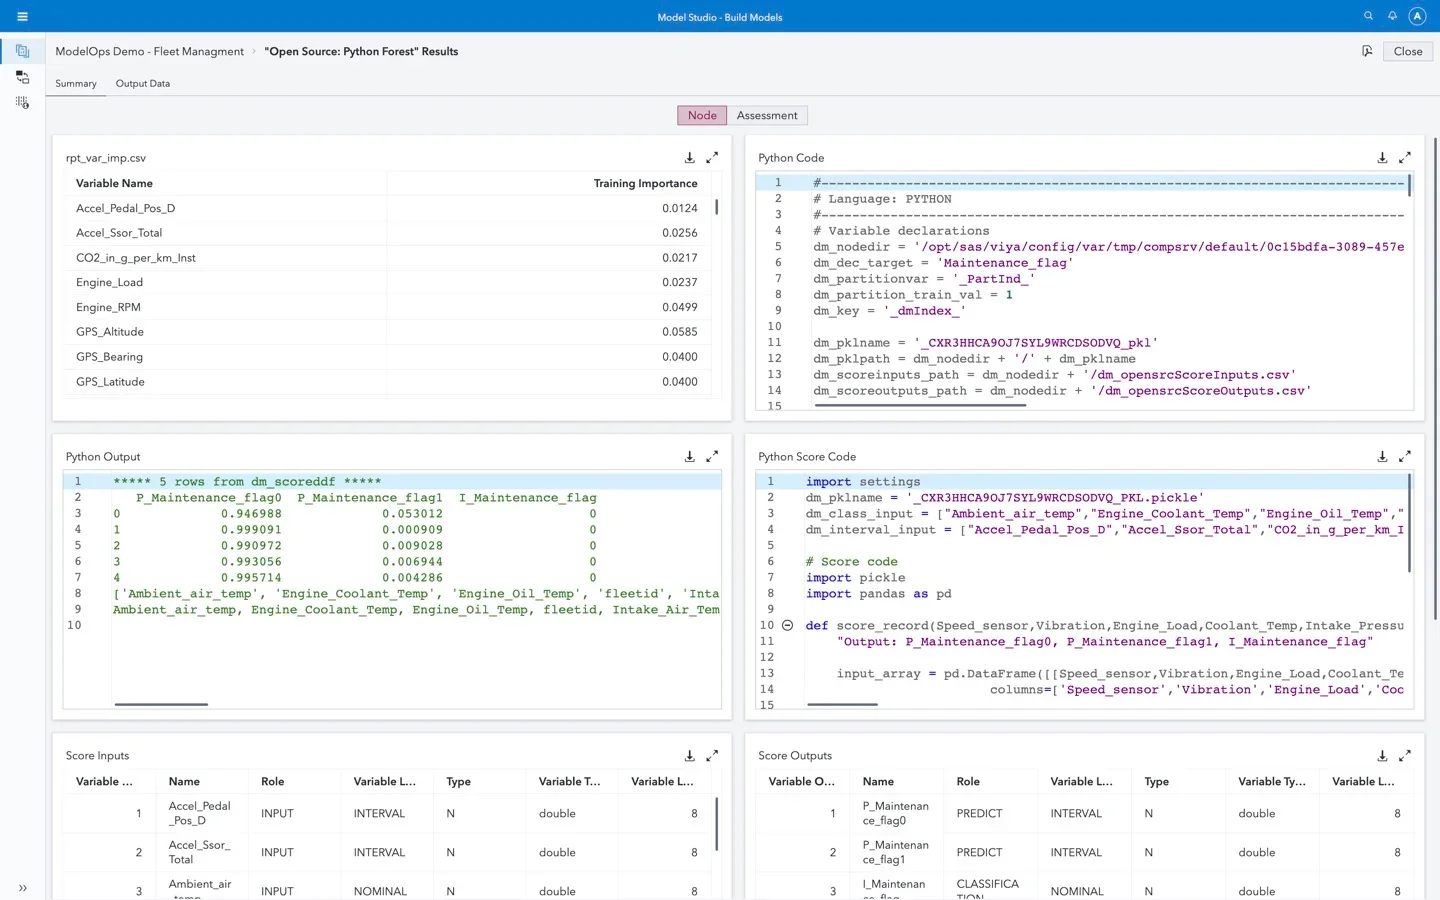
Task: Sort by Training Importance column header
Action: pyautogui.click(x=645, y=184)
